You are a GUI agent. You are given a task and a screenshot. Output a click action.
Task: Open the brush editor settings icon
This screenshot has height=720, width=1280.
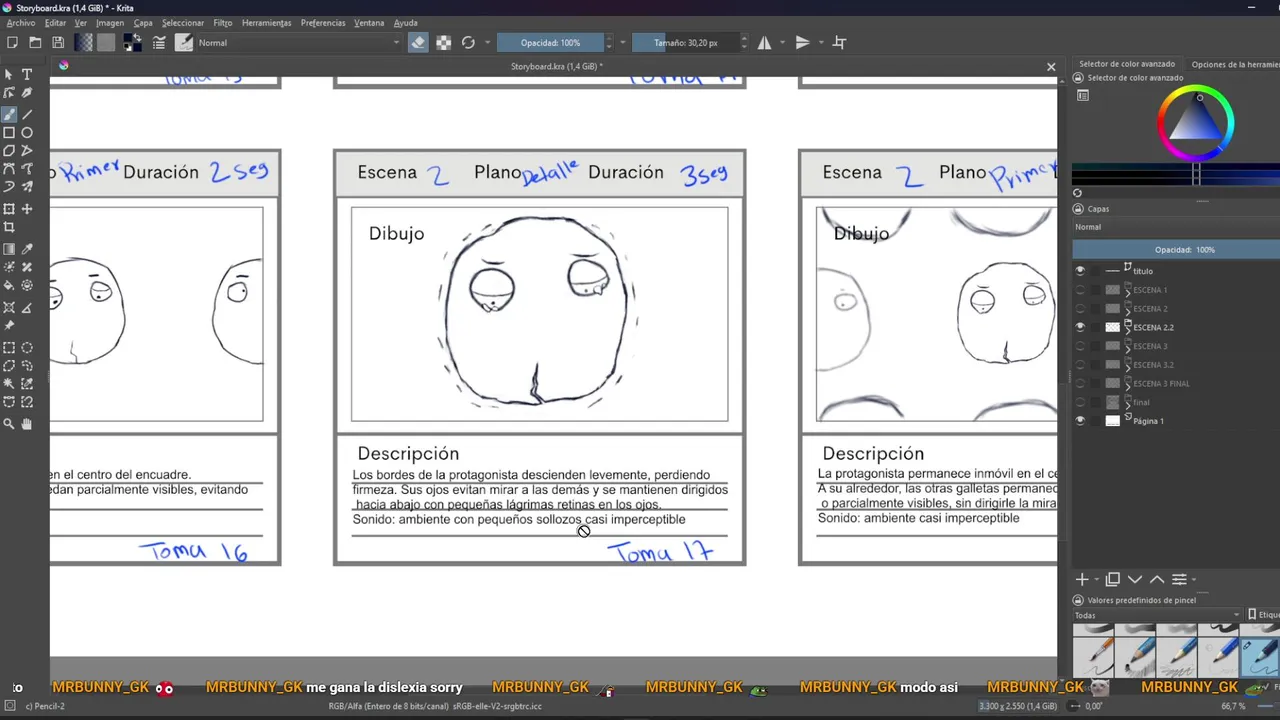pos(159,42)
